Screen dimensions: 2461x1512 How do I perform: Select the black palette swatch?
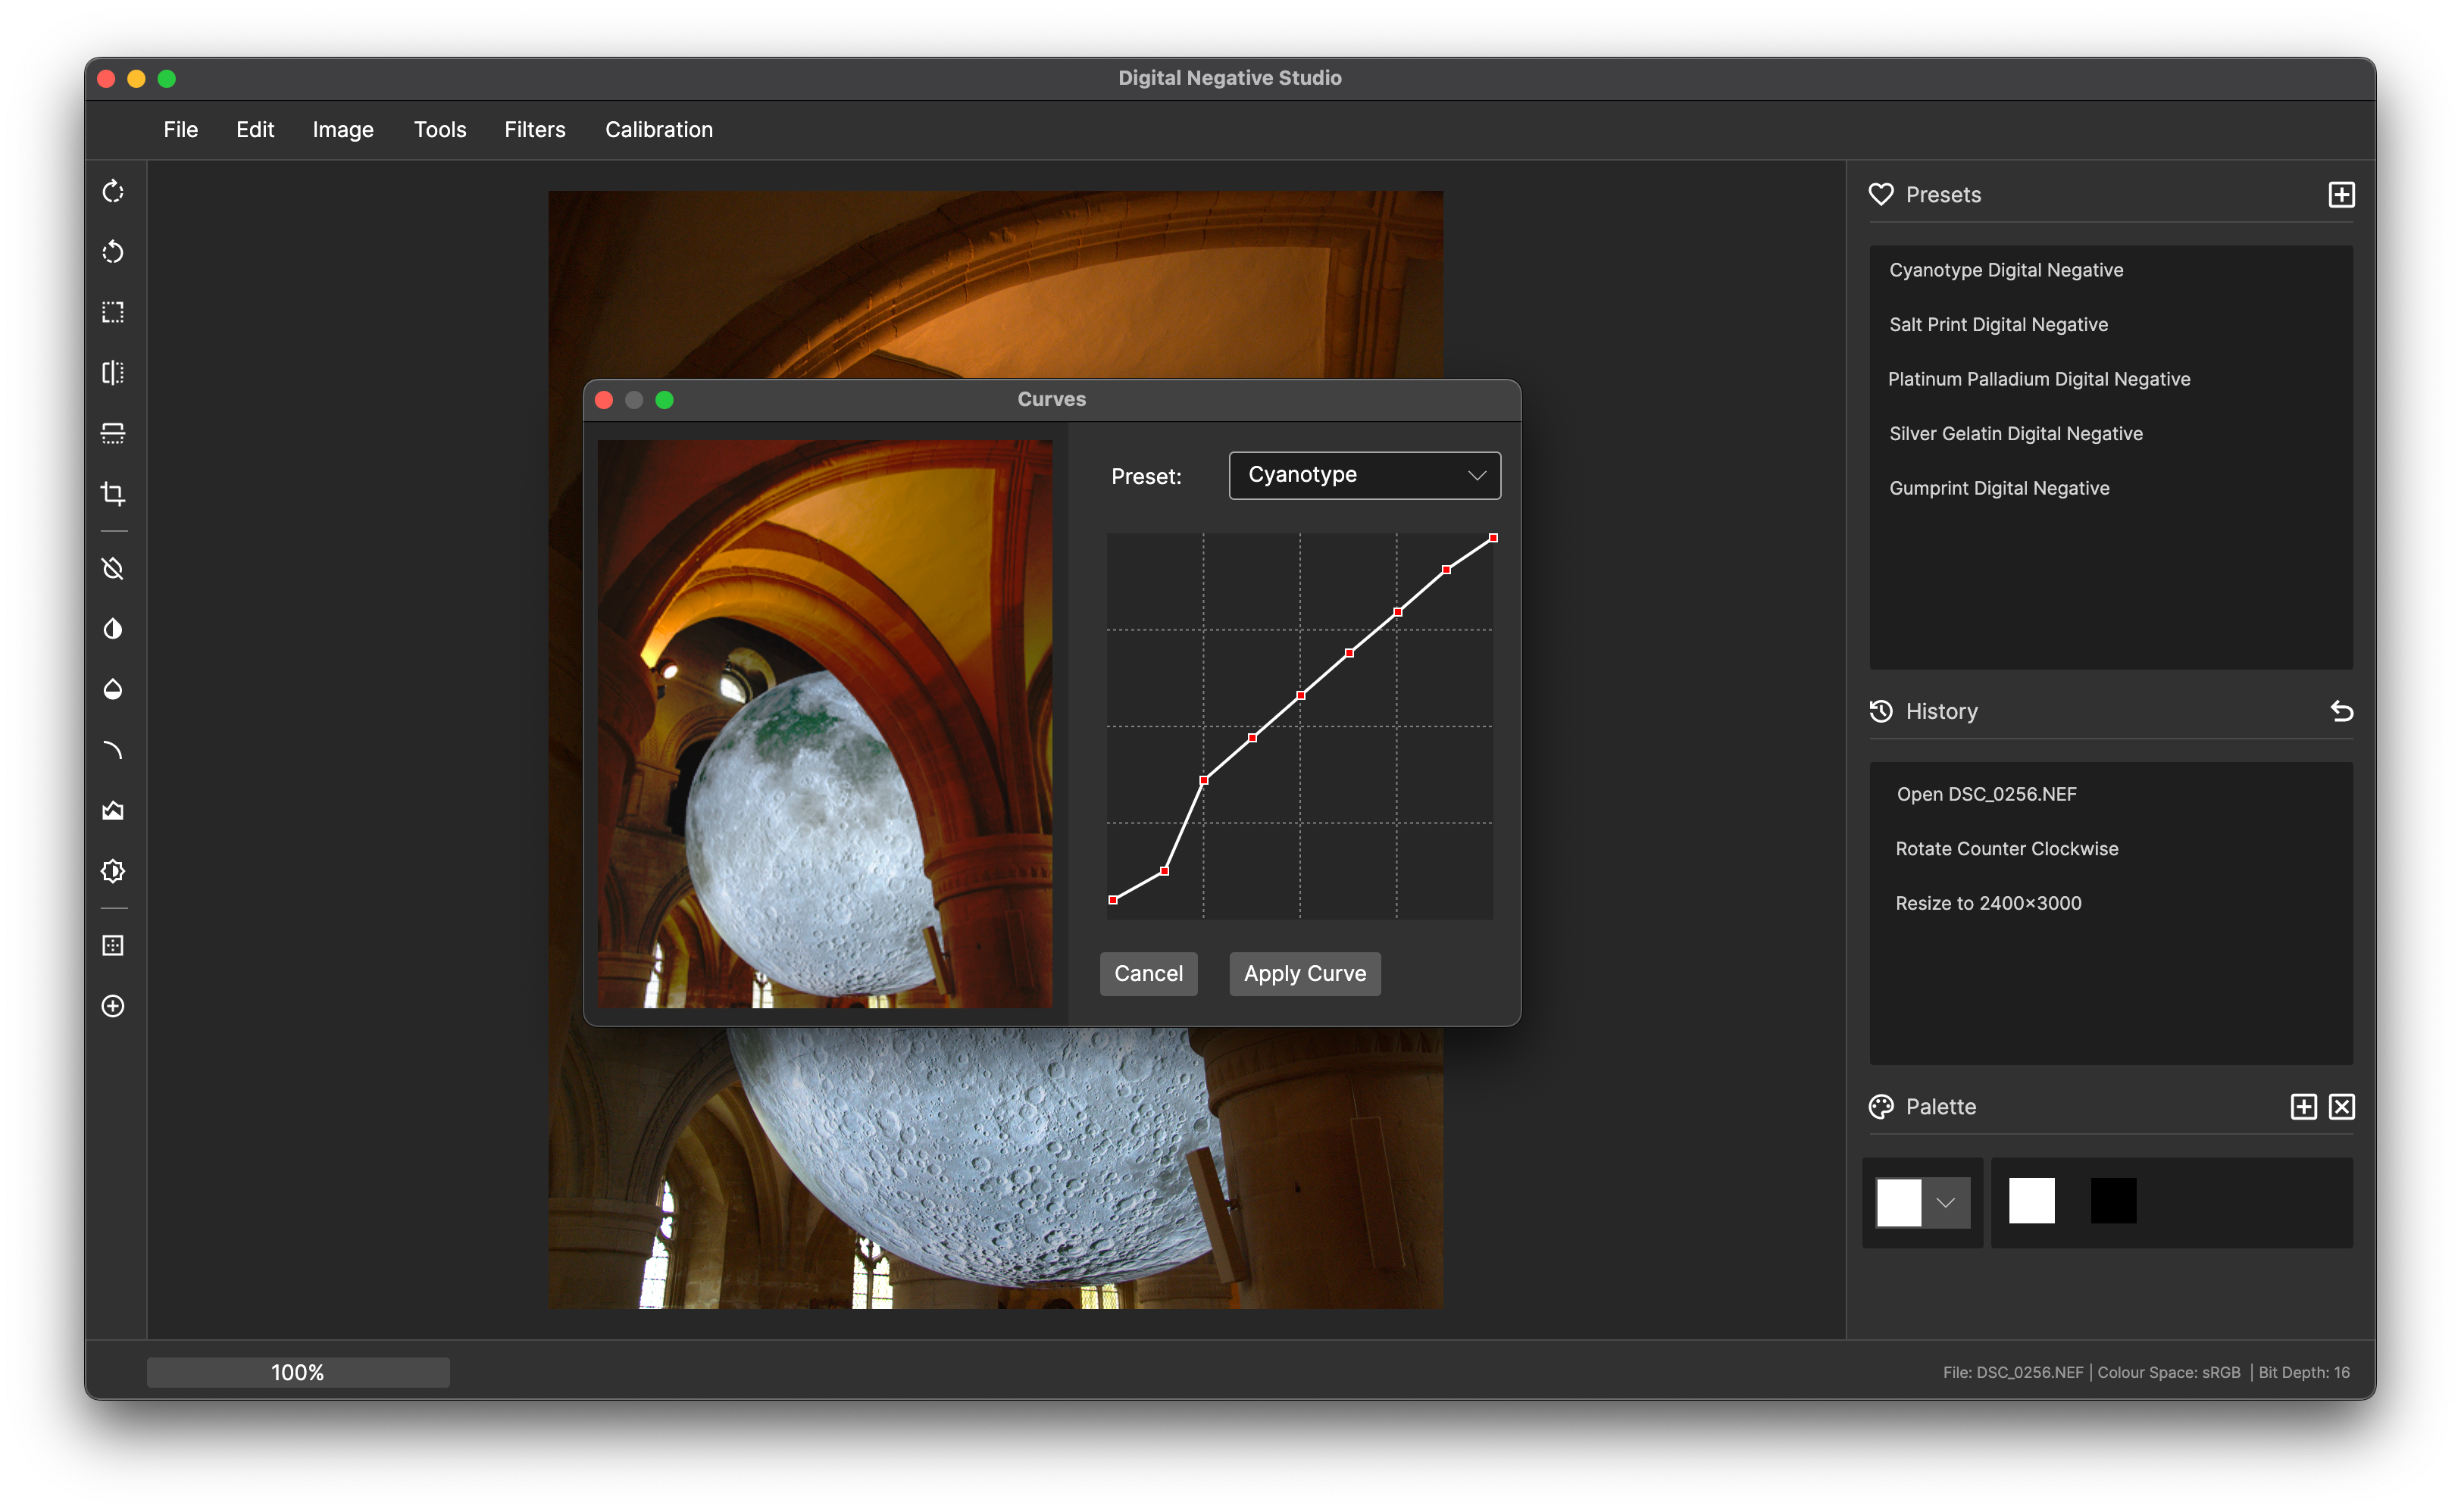(2113, 1201)
